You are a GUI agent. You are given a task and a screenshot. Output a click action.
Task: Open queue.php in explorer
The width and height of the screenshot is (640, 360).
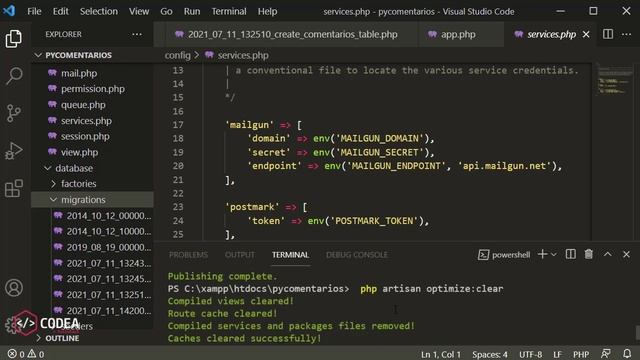92,105
